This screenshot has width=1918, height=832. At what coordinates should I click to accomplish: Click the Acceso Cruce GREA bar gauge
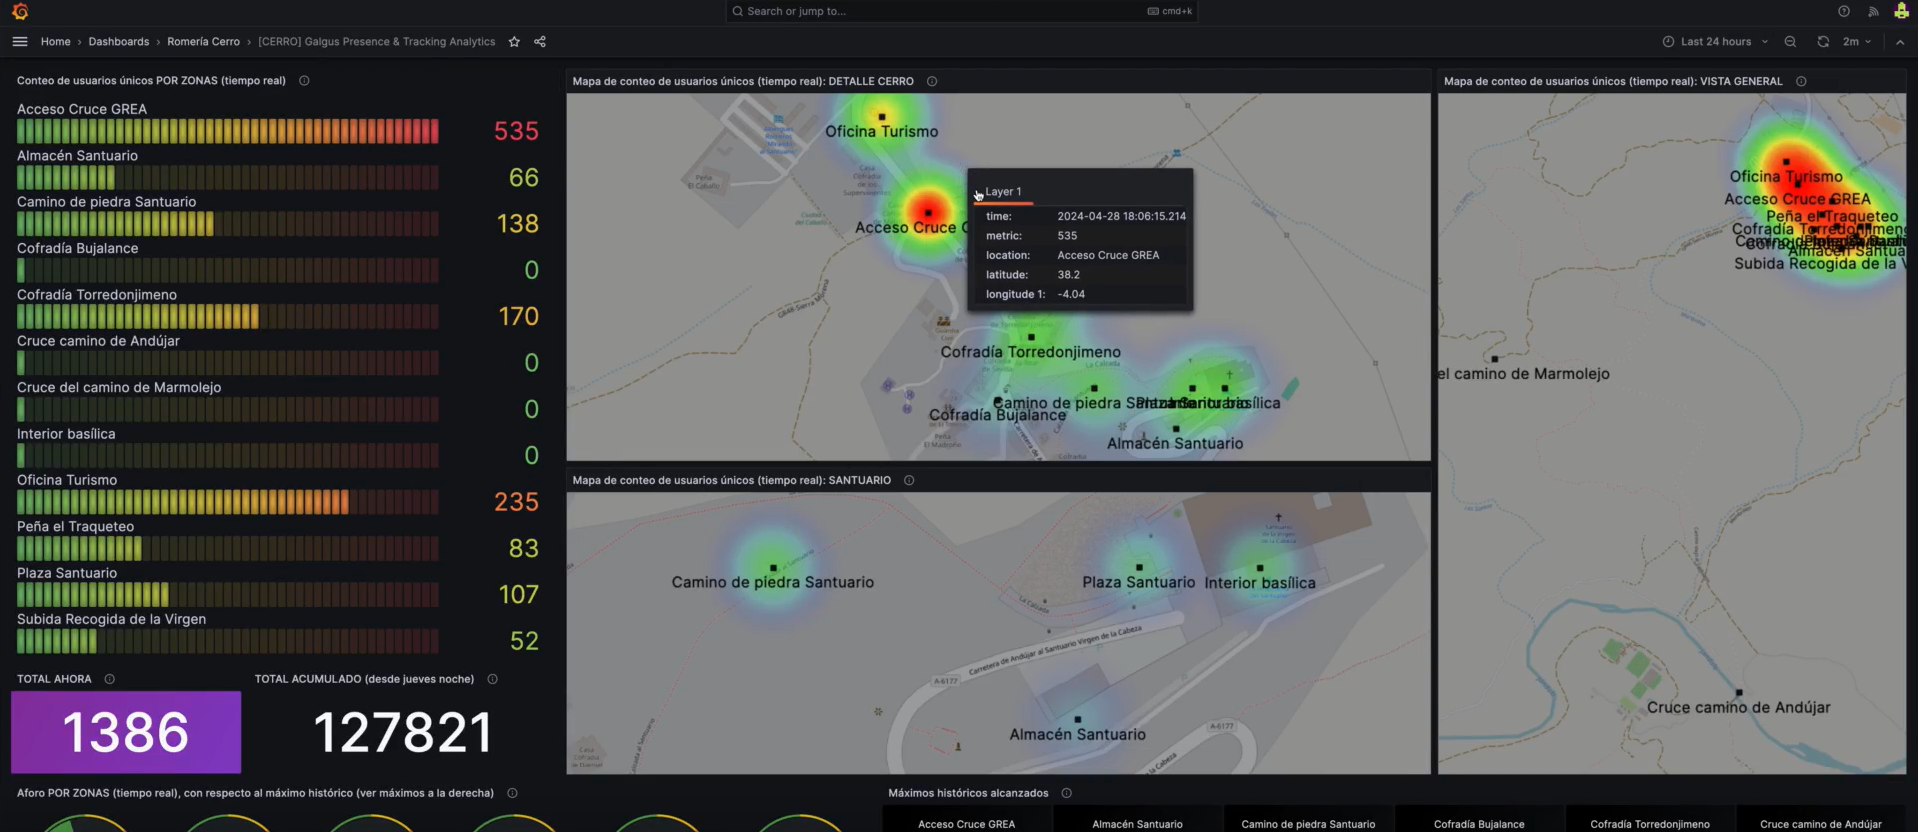227,131
